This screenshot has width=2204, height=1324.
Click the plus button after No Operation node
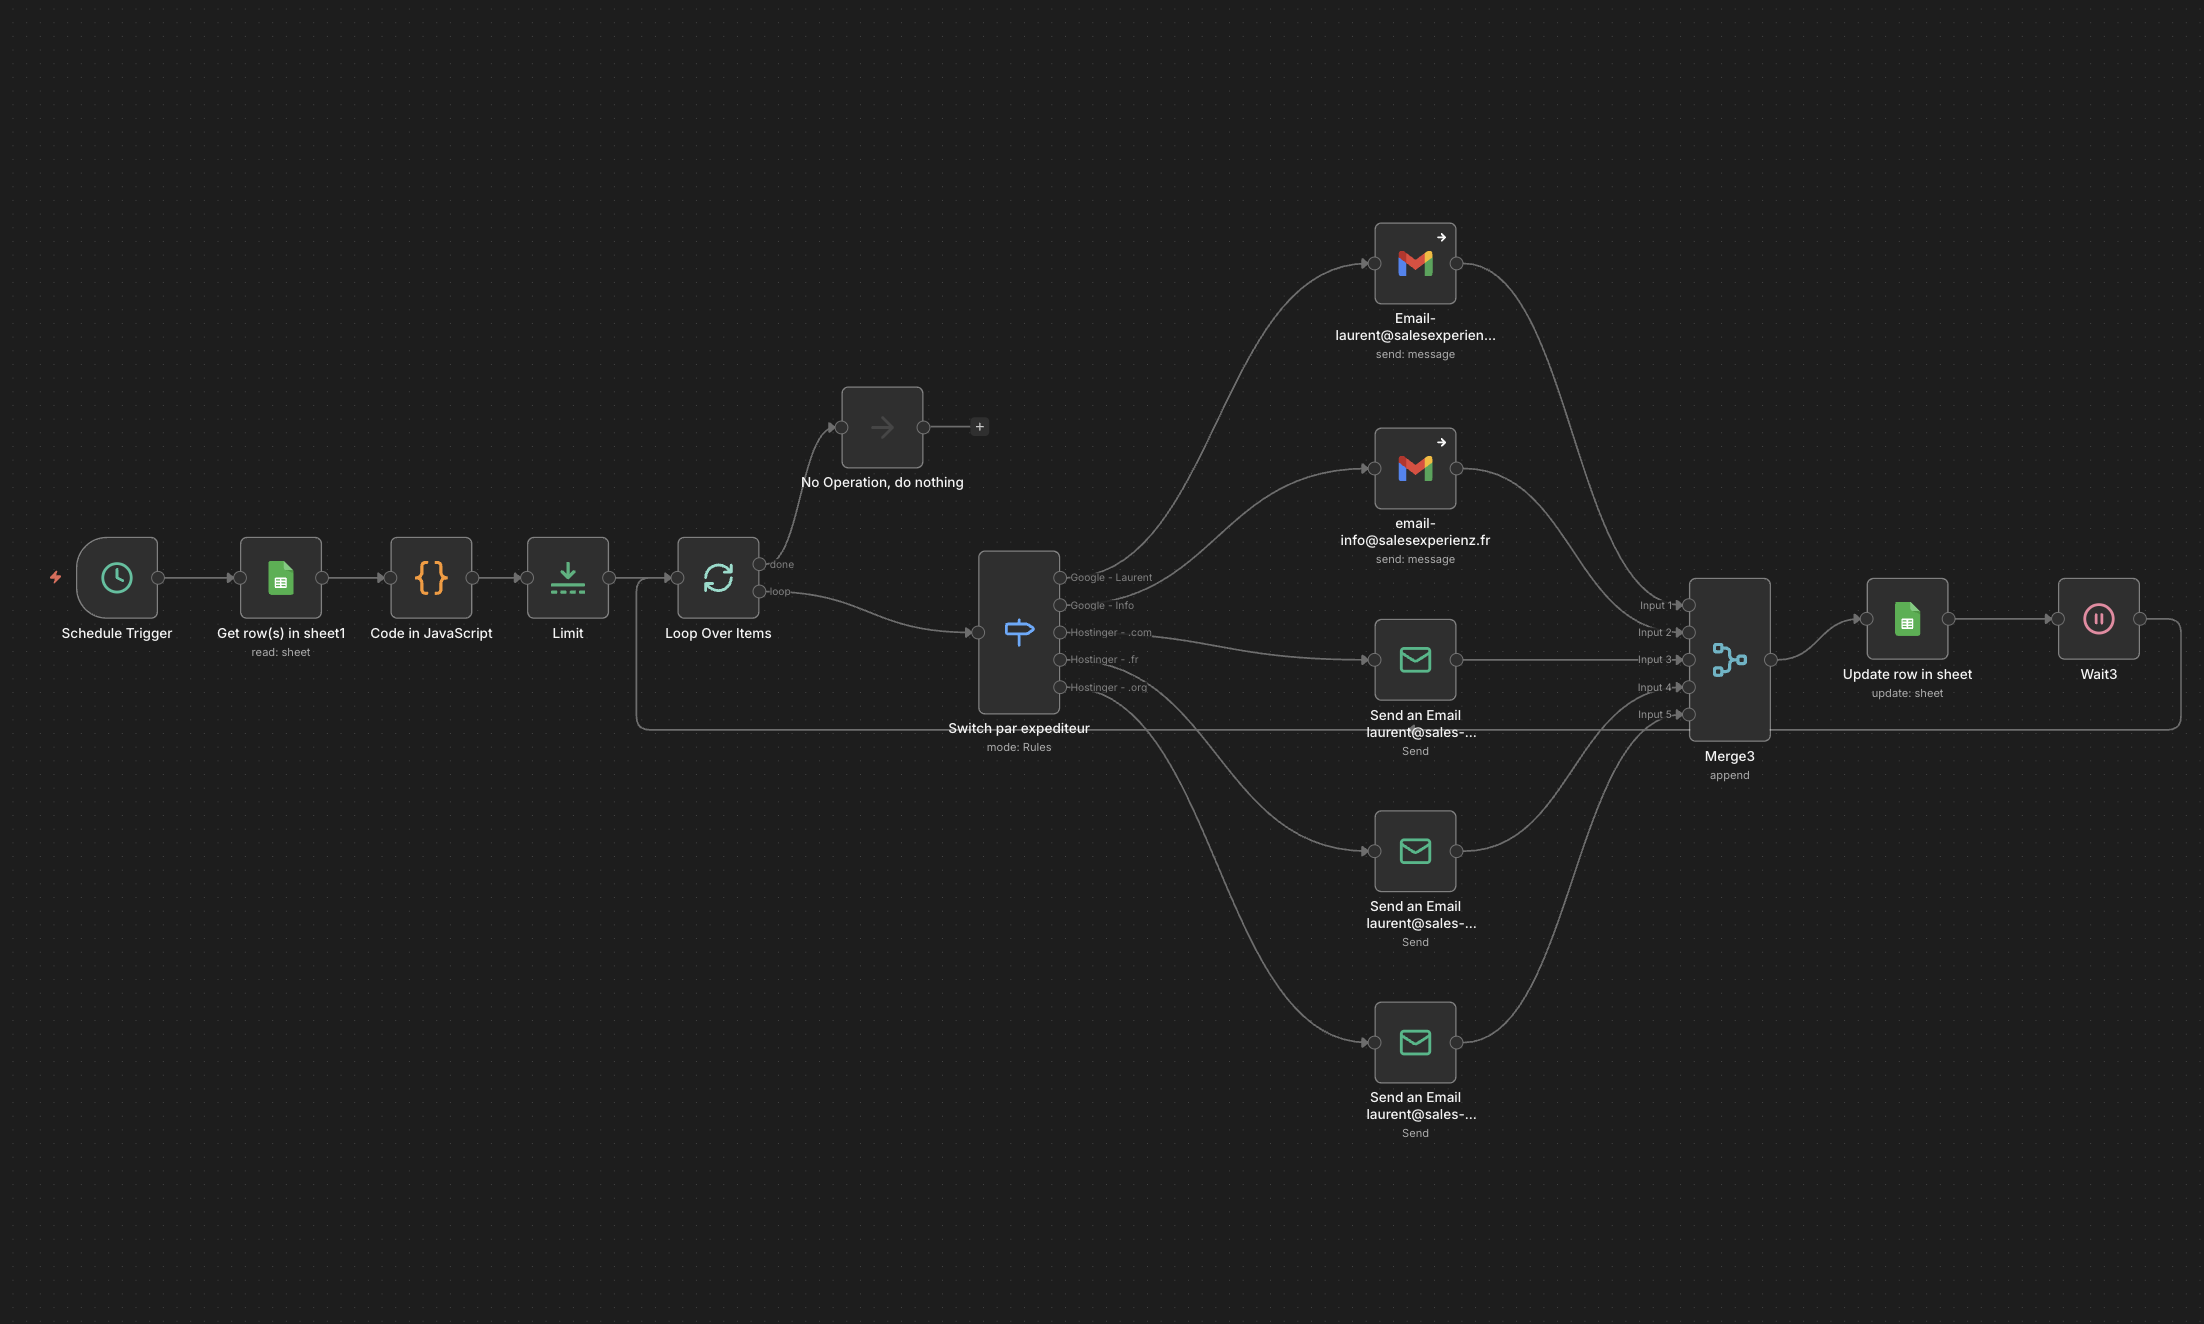(979, 426)
